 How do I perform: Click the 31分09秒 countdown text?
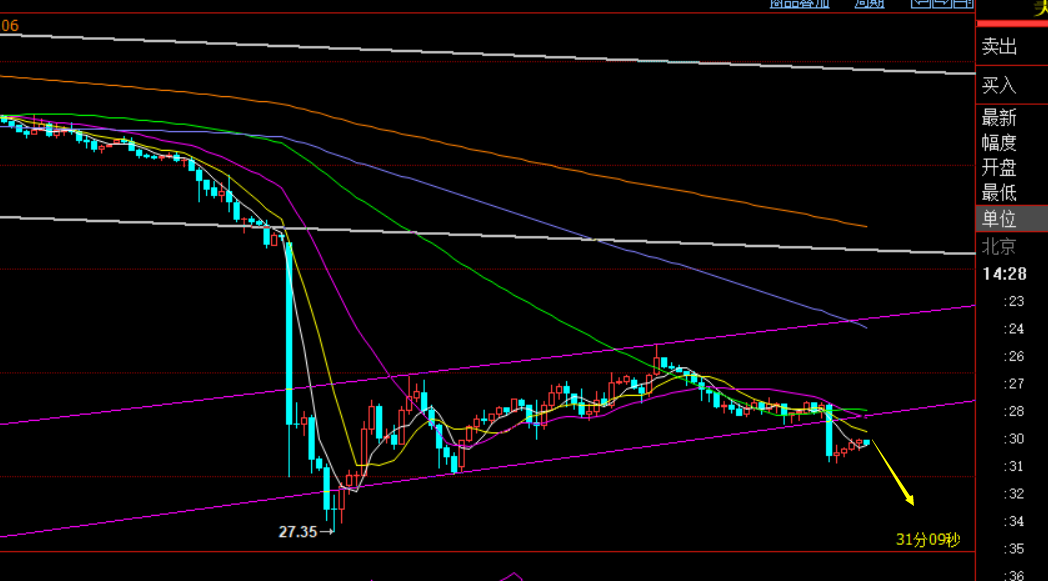point(928,540)
